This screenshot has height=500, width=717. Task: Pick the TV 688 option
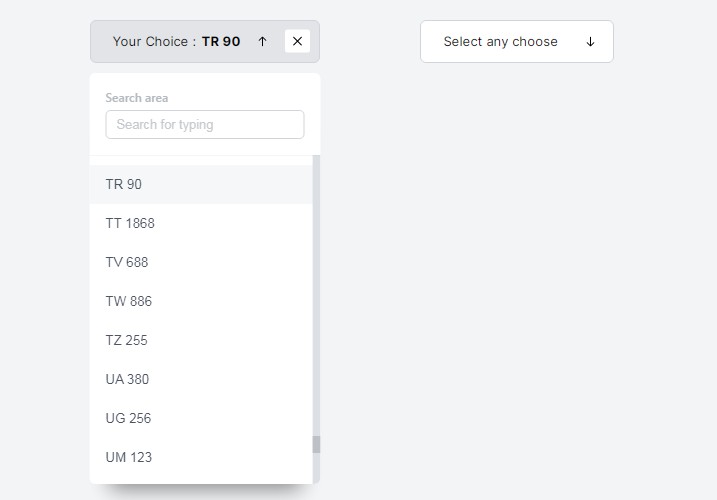pos(127,262)
